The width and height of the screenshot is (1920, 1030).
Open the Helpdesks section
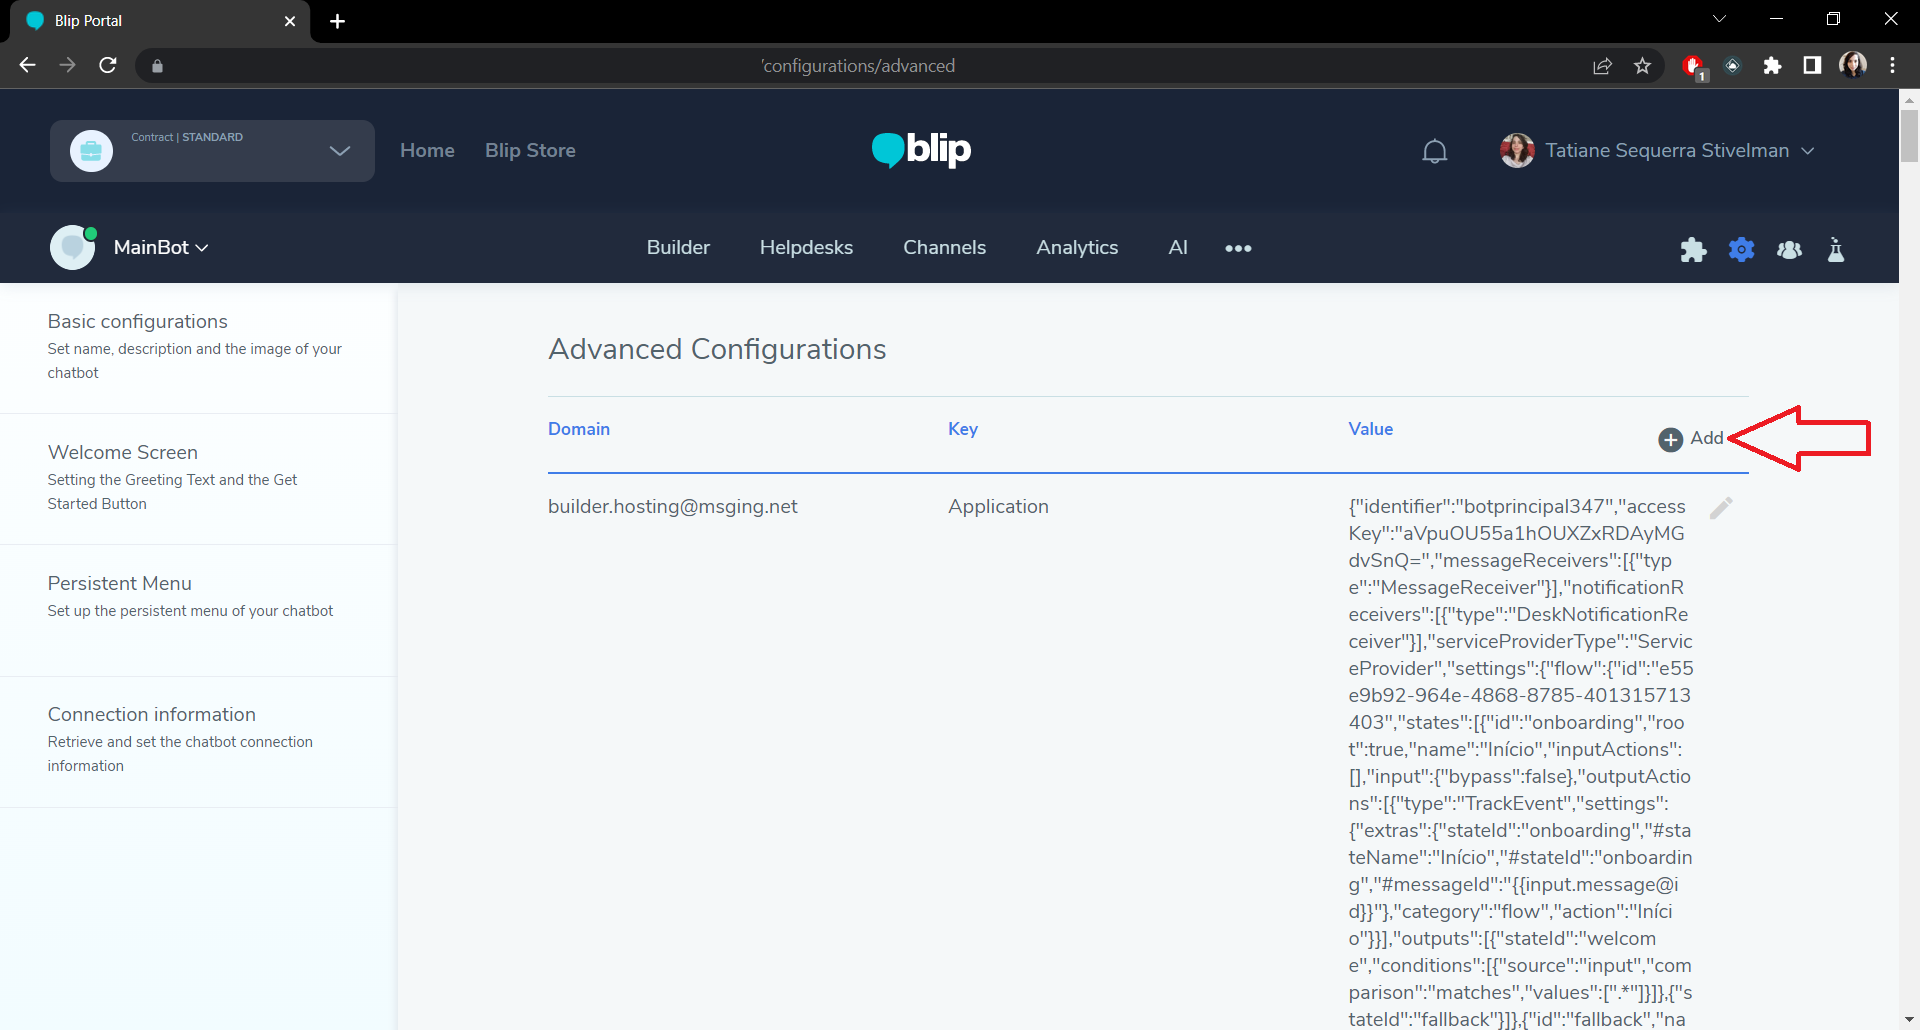(806, 248)
